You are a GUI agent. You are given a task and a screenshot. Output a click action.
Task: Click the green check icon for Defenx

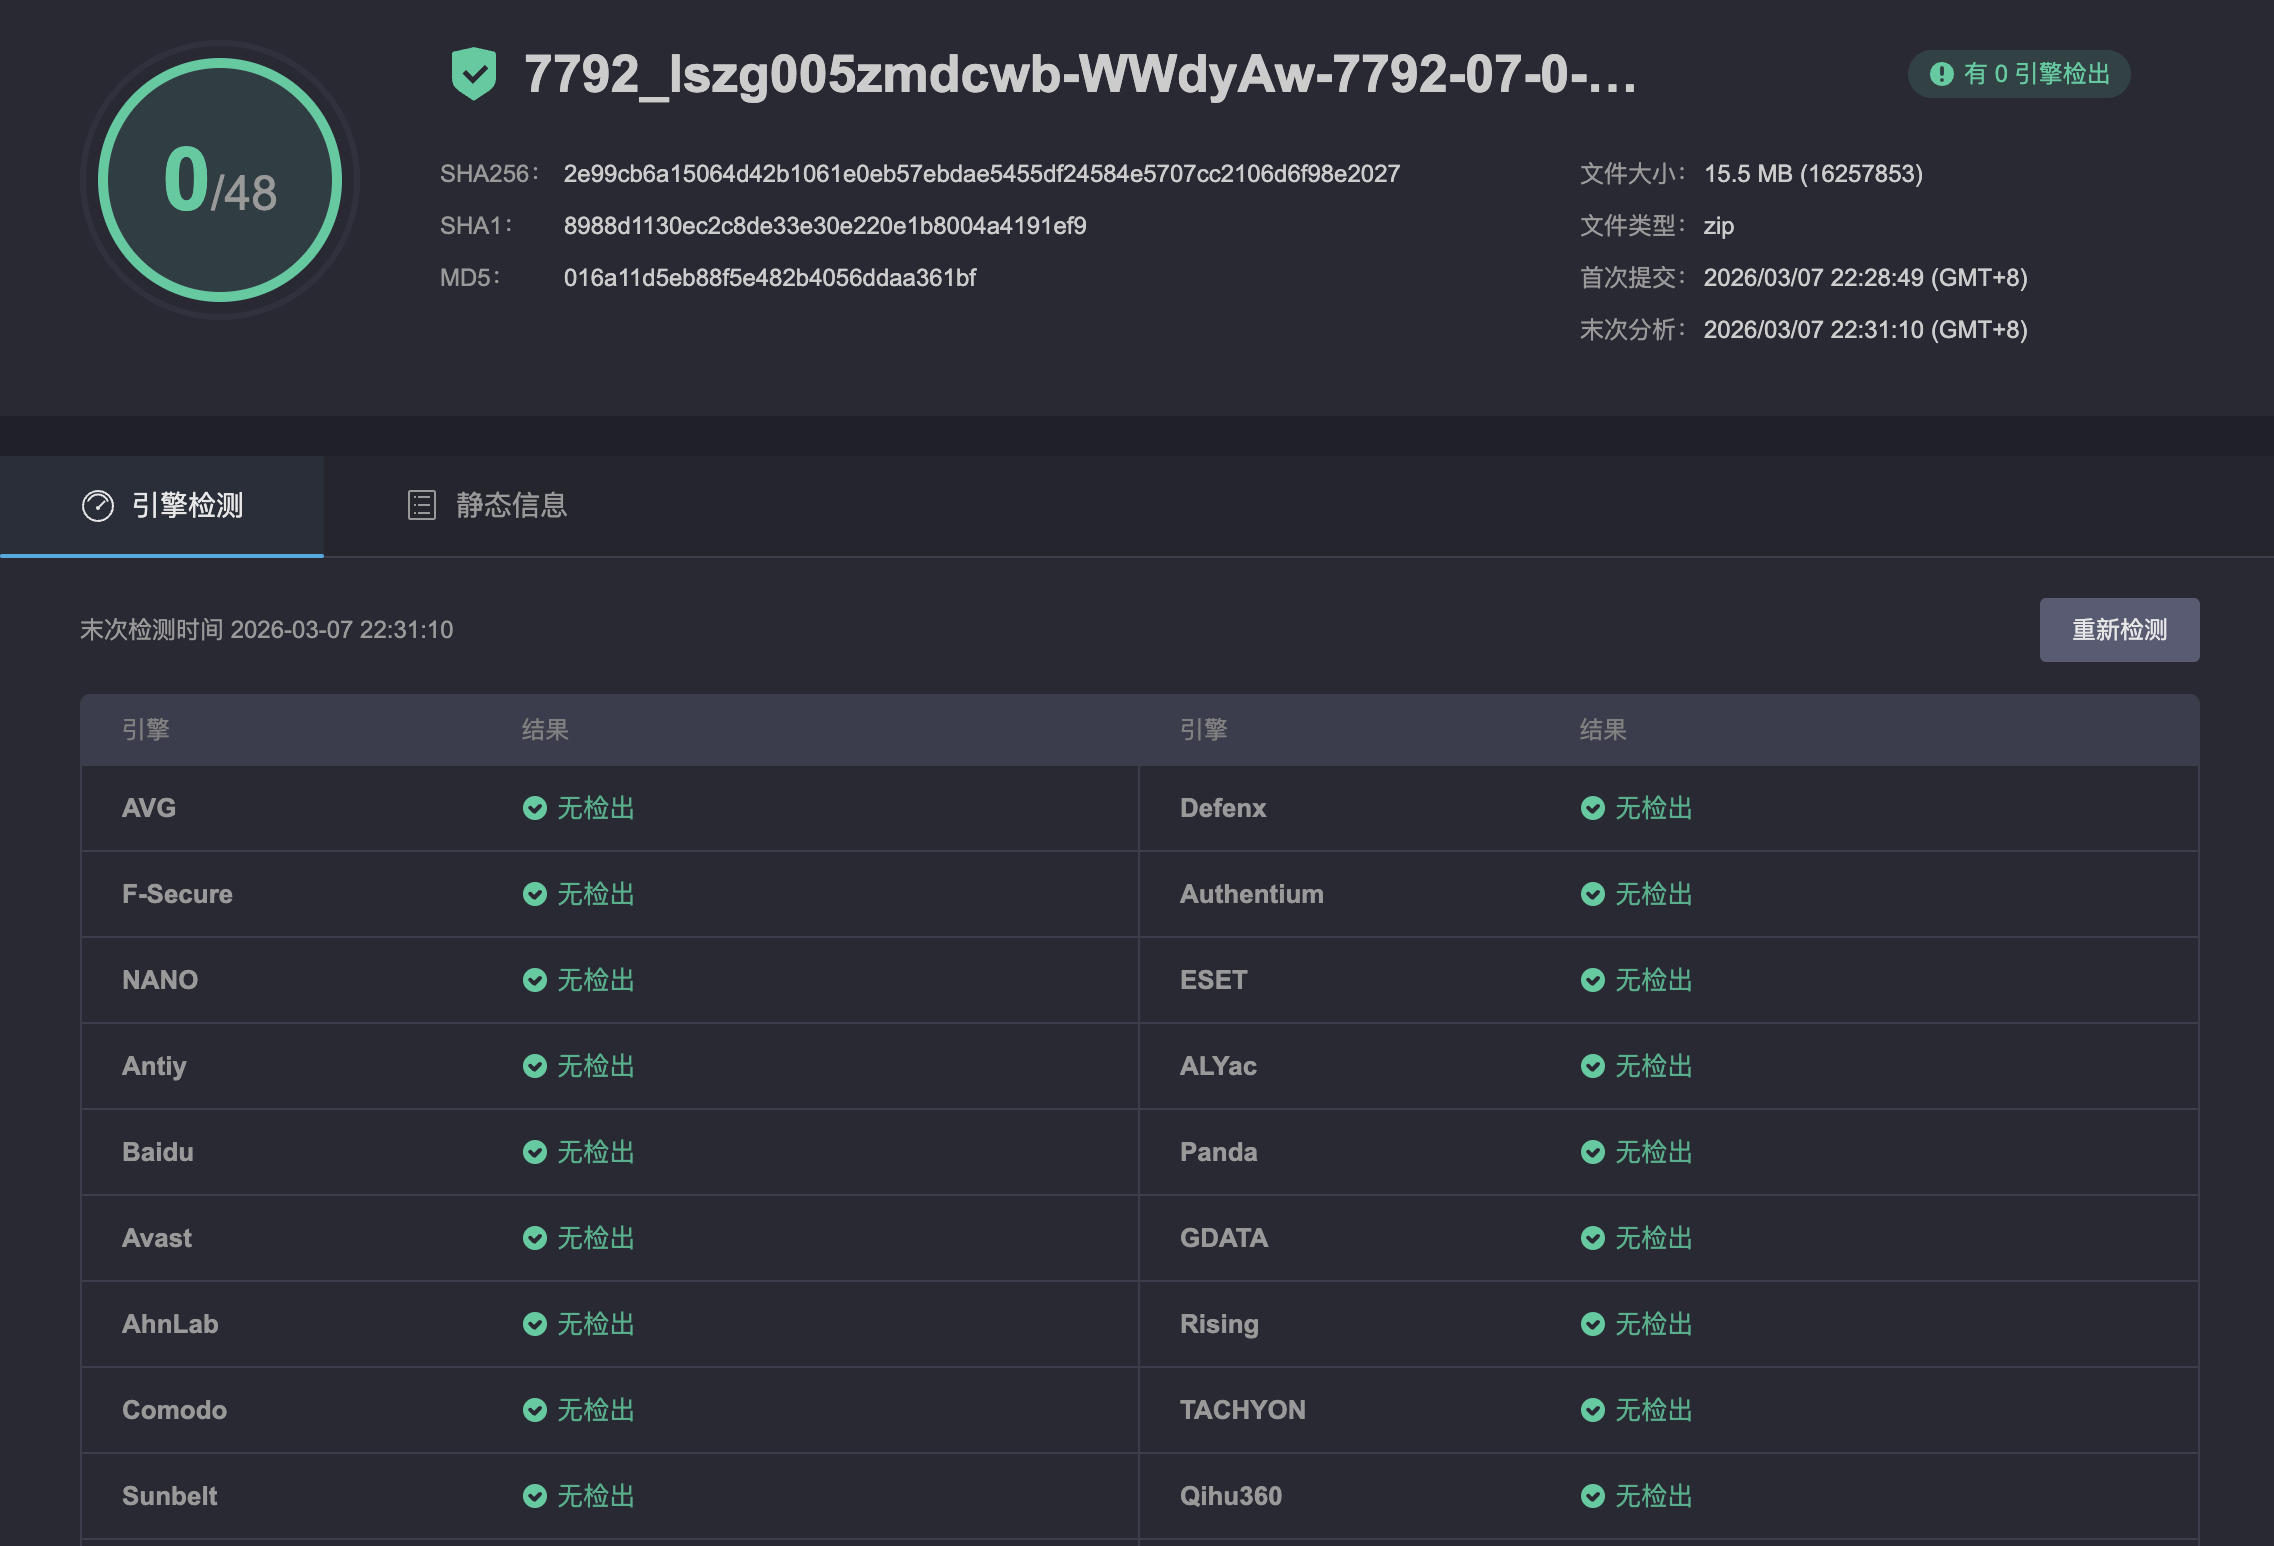[1593, 808]
